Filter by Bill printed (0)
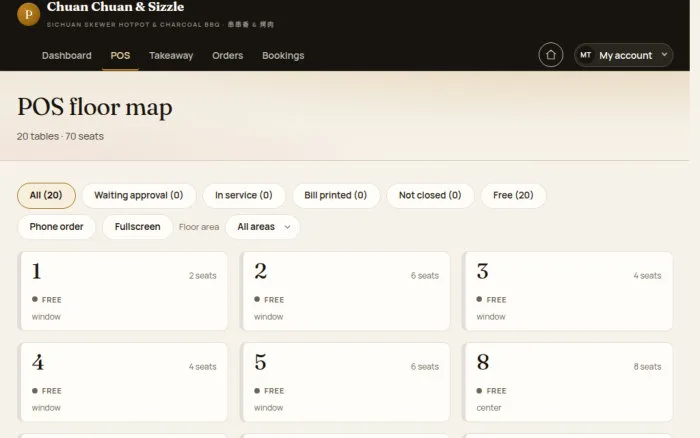The image size is (700, 438). [335, 195]
